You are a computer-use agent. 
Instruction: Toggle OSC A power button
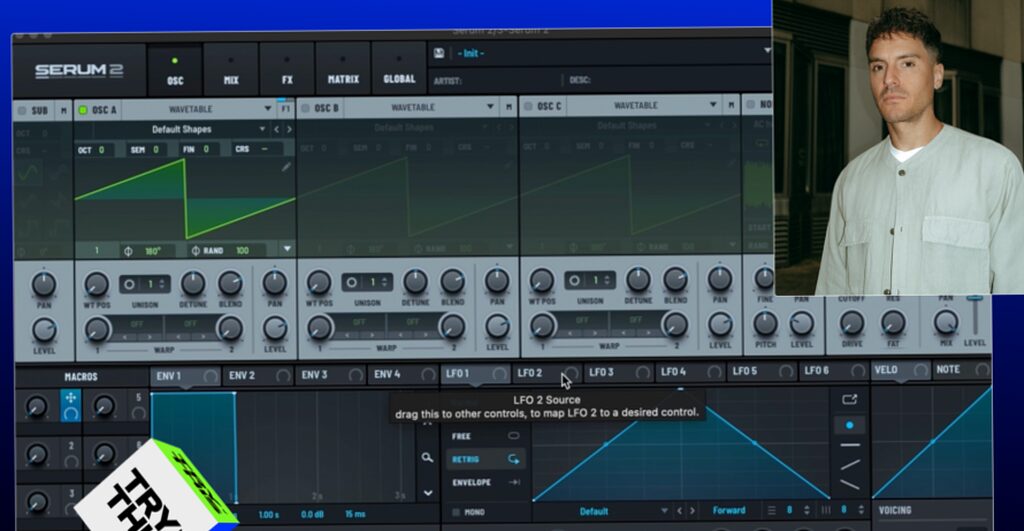(83, 110)
